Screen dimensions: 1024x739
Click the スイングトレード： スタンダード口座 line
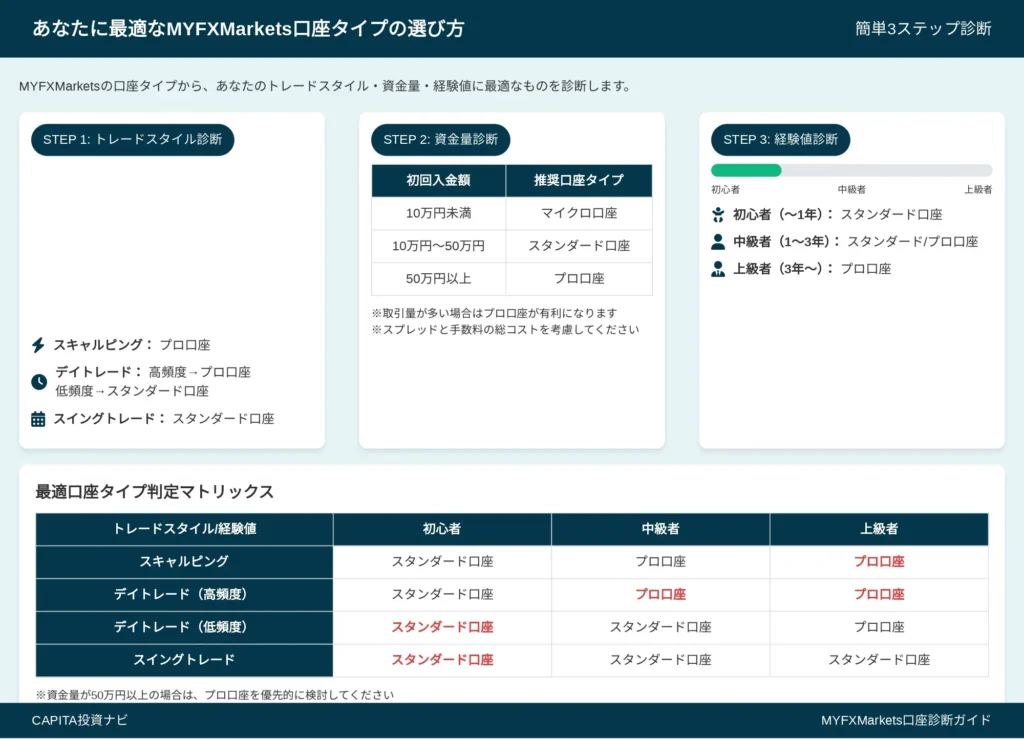[x=163, y=419]
